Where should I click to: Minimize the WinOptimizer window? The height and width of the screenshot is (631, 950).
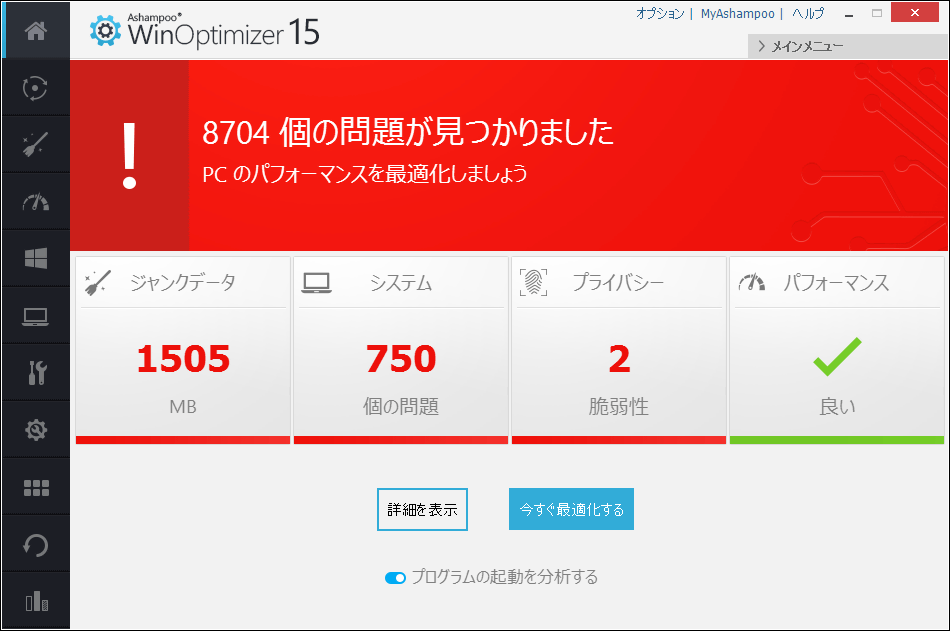point(849,13)
